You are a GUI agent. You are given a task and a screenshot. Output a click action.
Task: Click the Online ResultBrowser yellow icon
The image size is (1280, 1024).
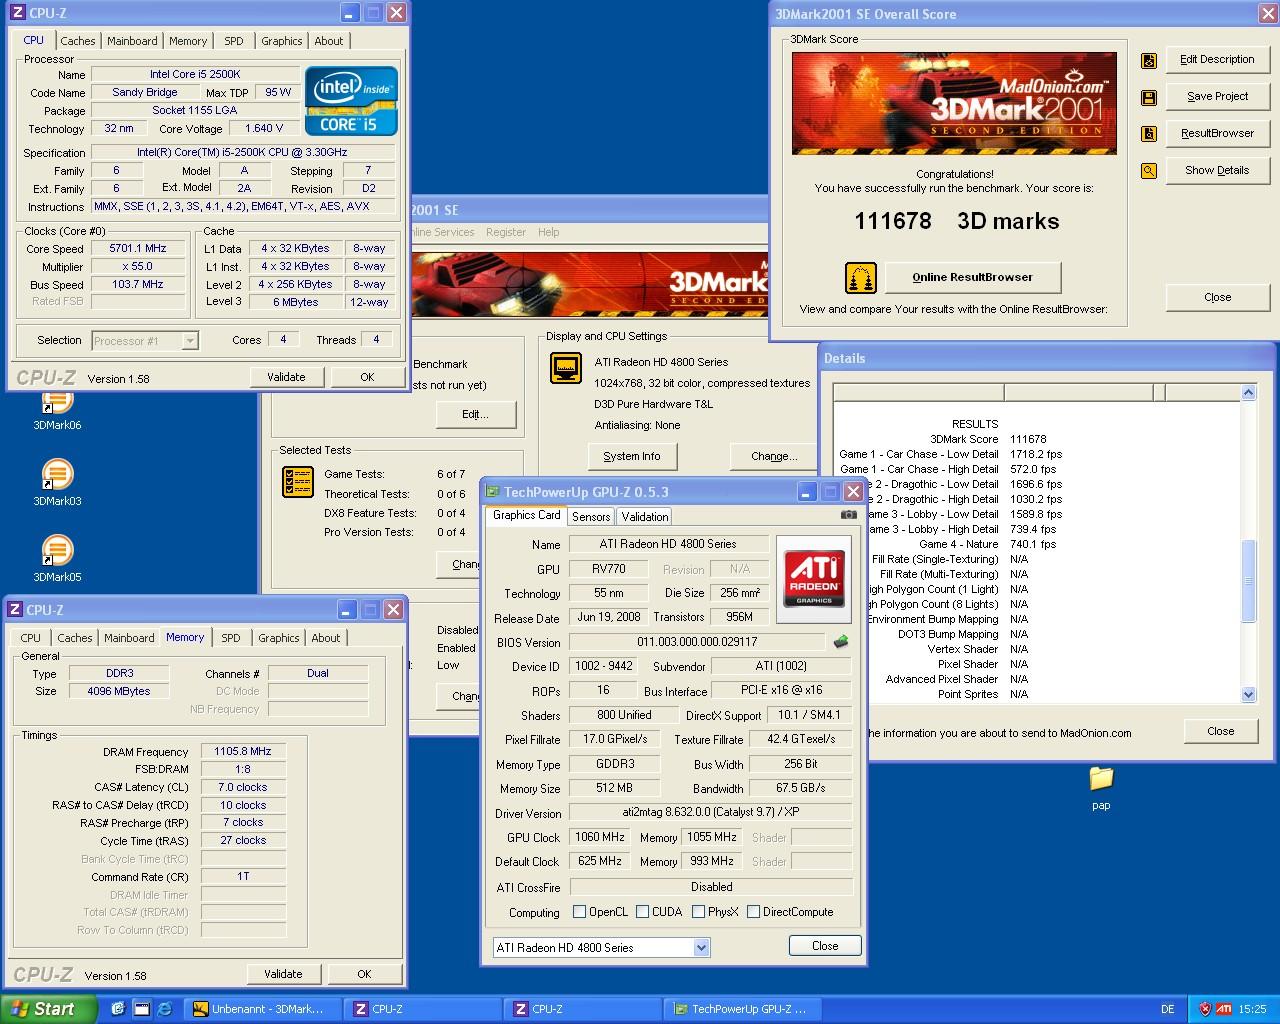861,277
